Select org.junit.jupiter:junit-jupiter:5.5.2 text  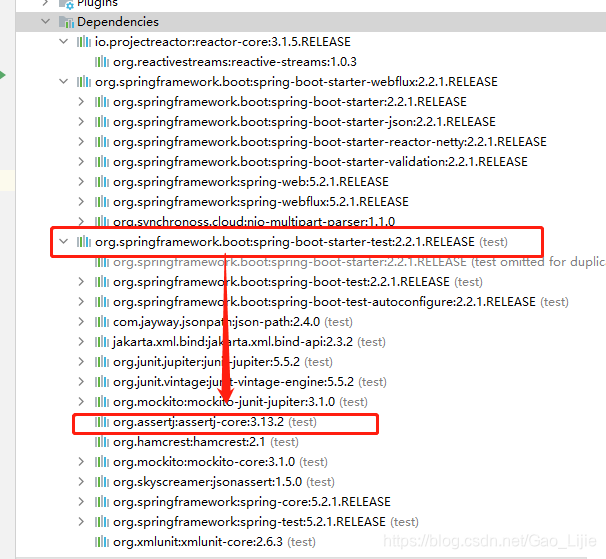pyautogui.click(x=206, y=362)
